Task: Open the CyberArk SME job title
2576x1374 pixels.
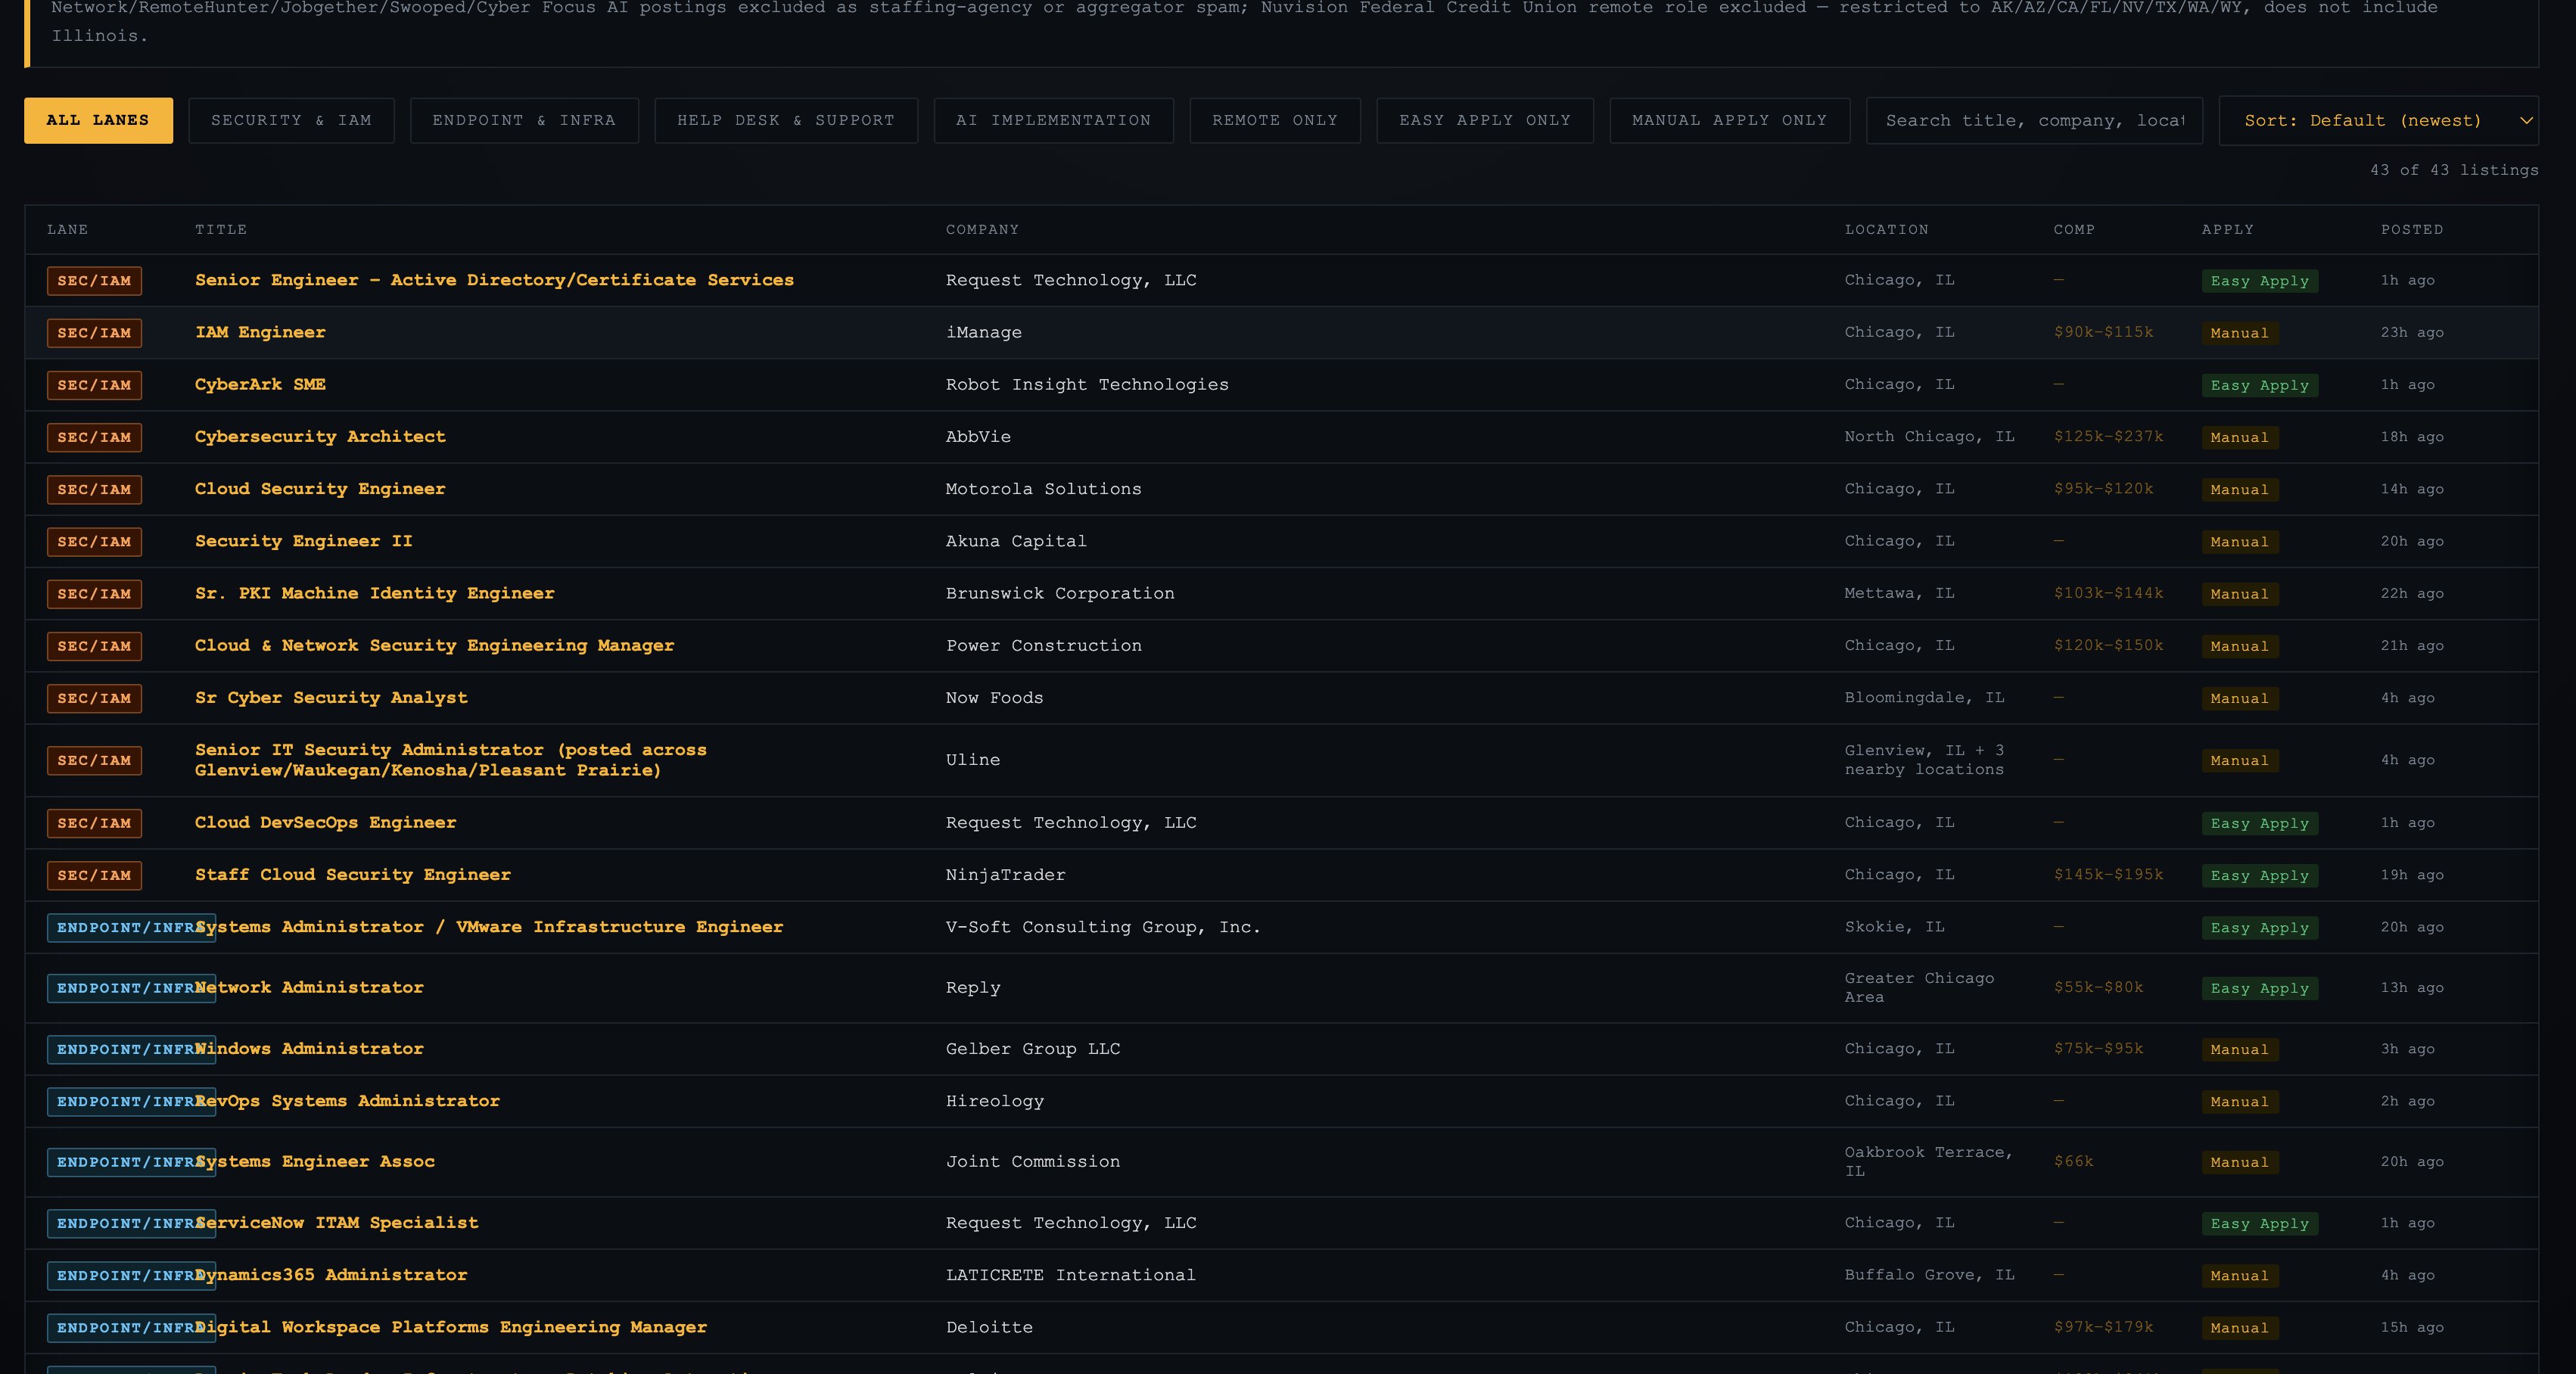Action: 260,384
